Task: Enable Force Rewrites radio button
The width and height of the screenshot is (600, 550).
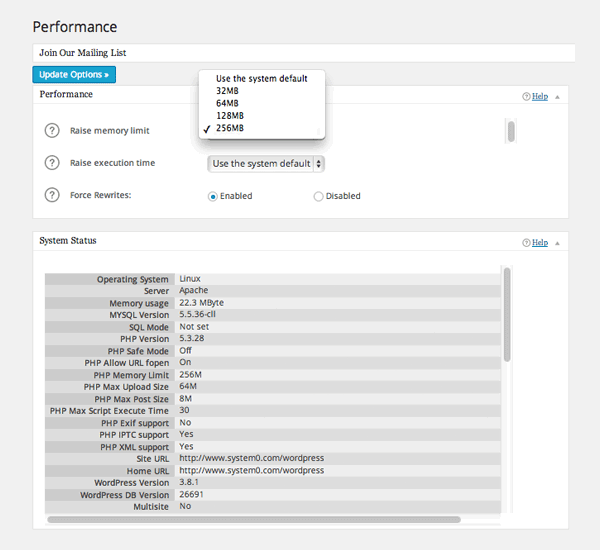Action: point(213,196)
